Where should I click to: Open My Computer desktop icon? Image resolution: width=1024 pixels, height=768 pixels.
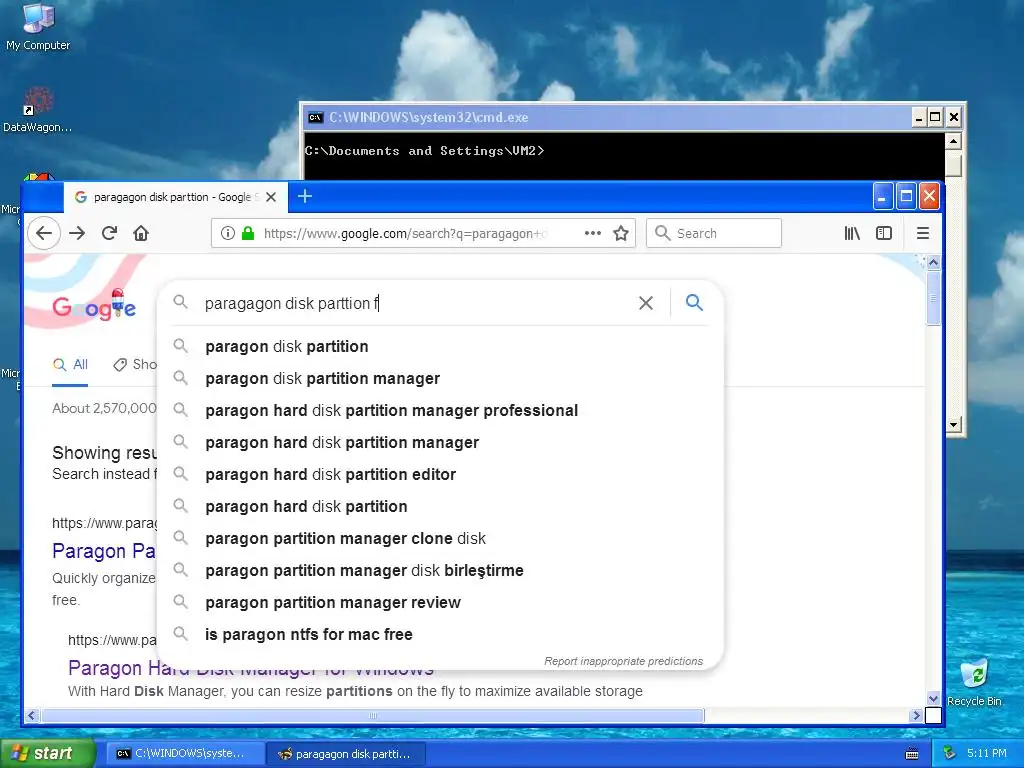pyautogui.click(x=38, y=27)
